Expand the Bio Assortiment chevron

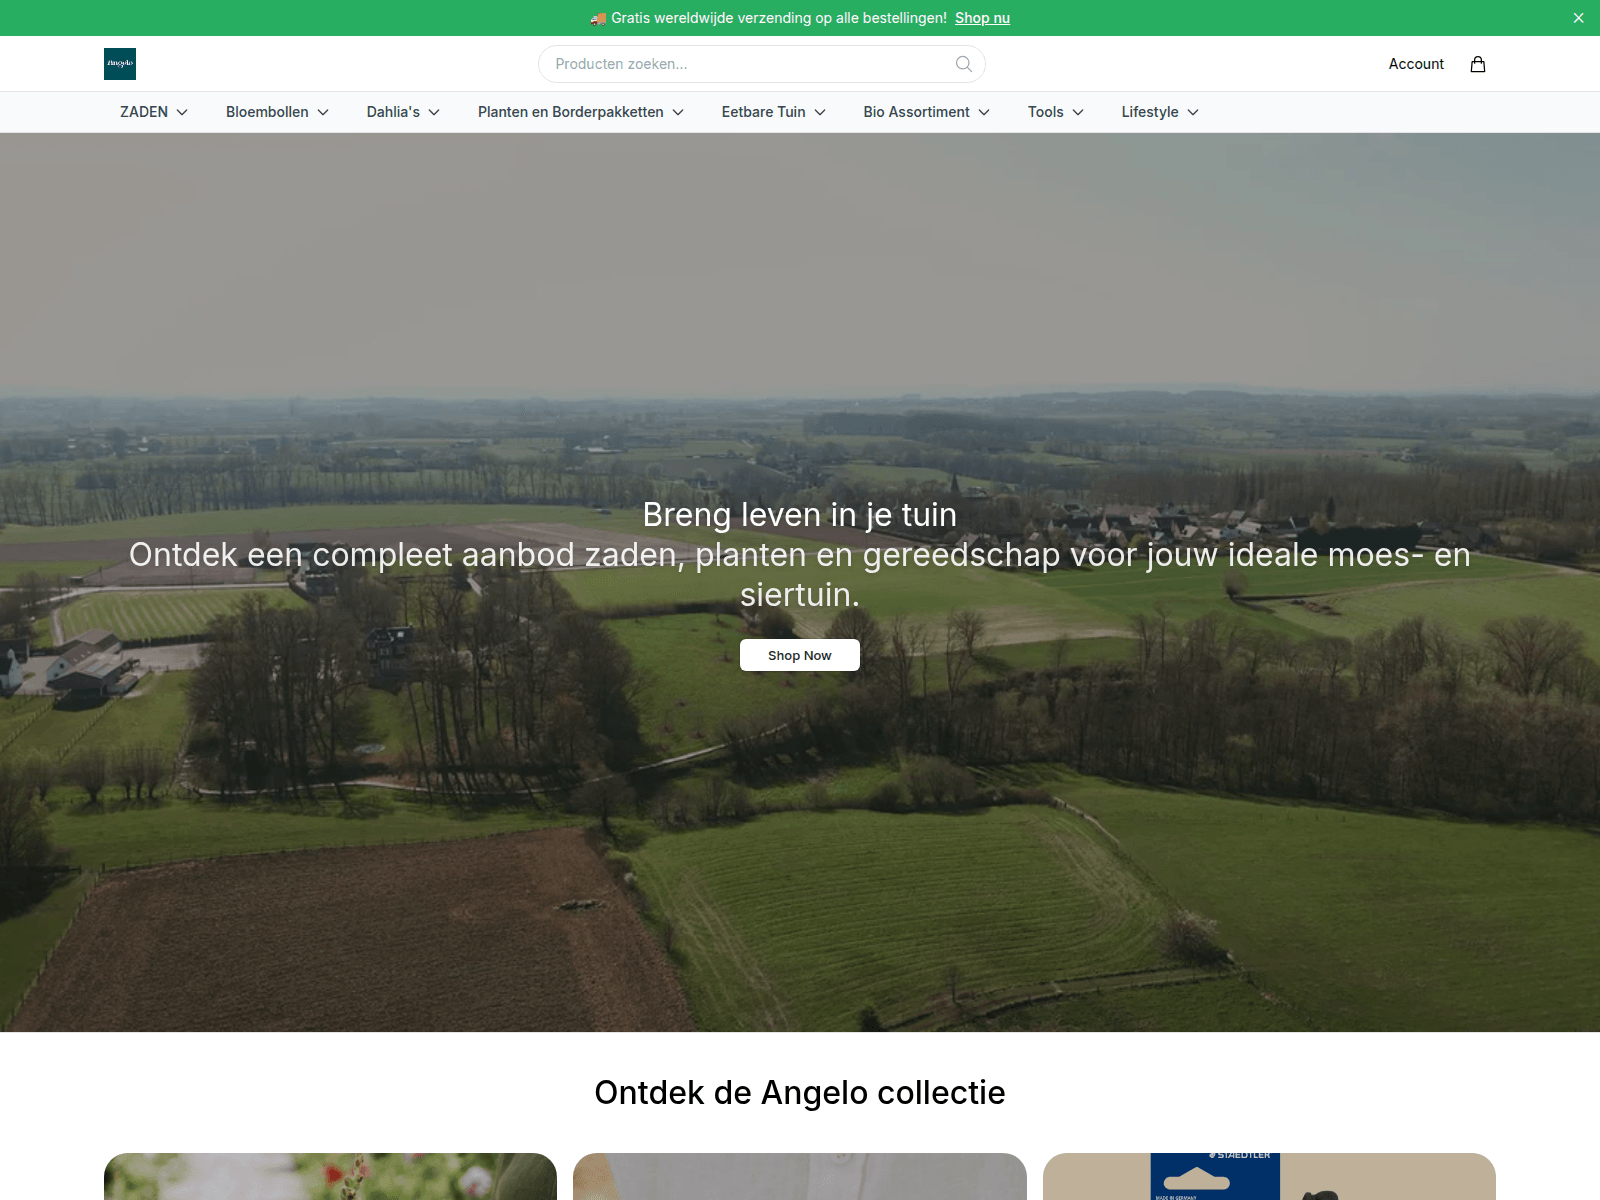click(984, 112)
